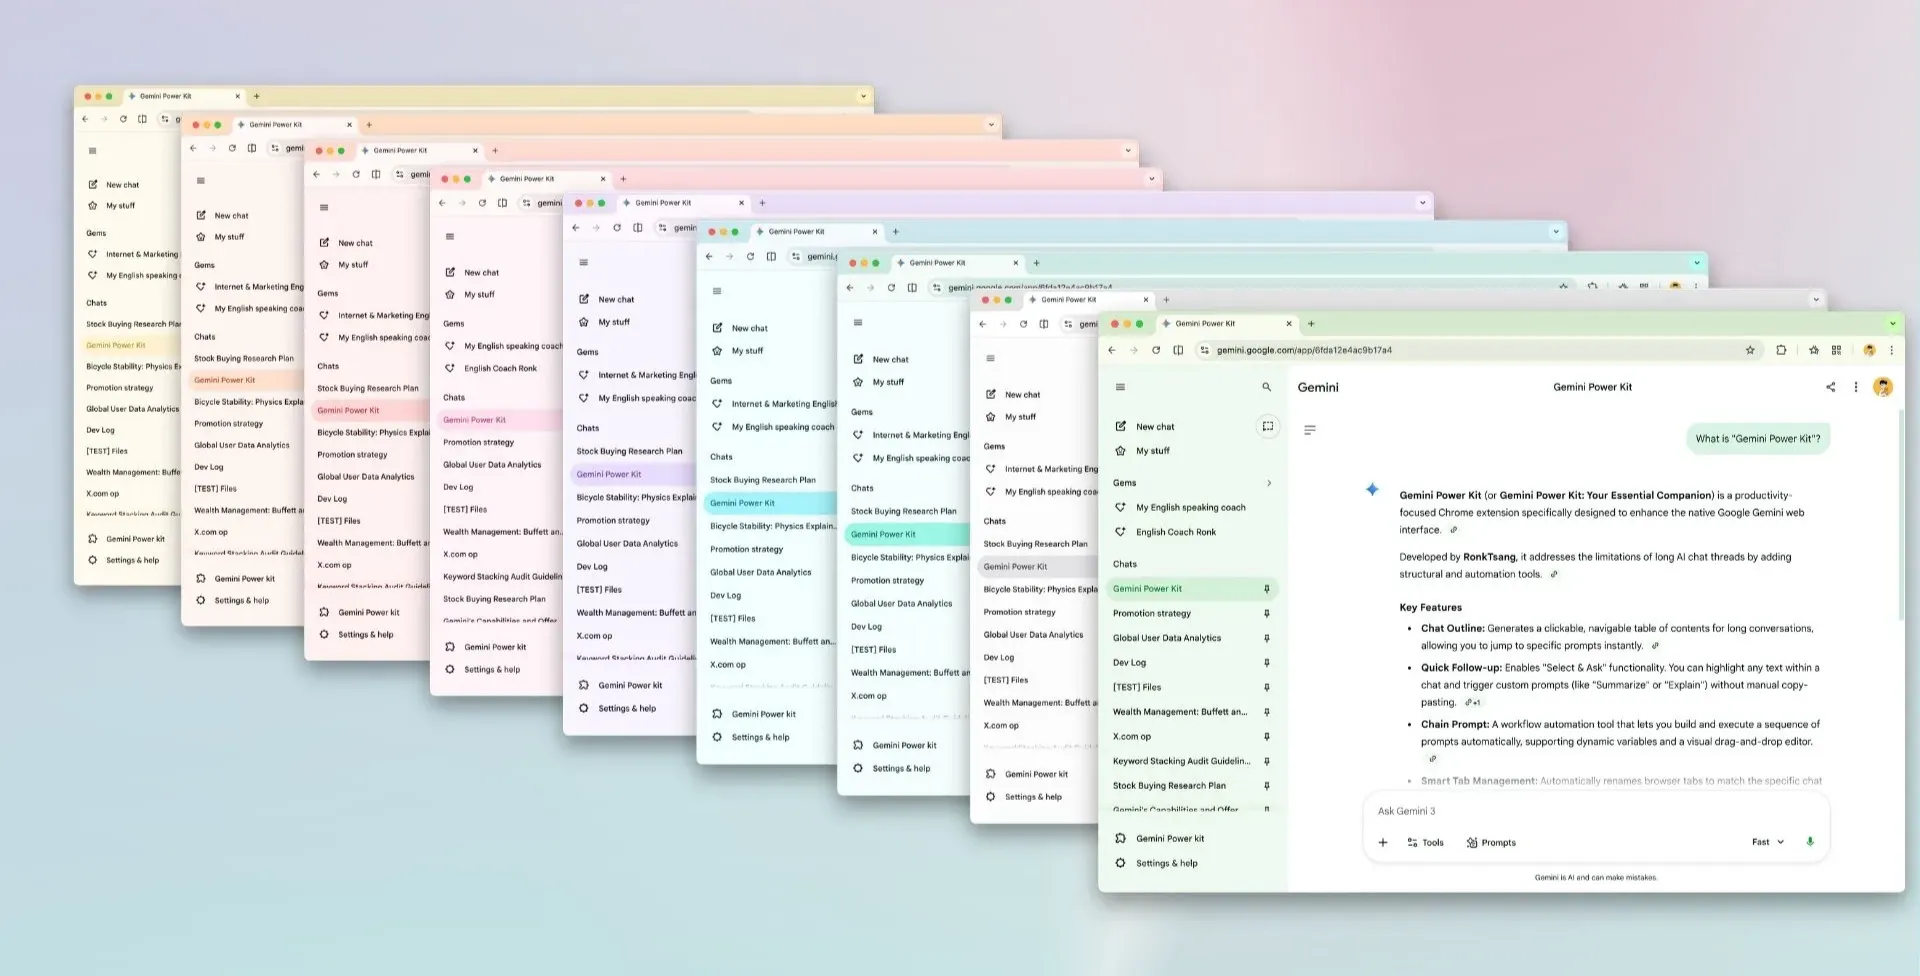Open the Chrome three-dot menu in the front window
This screenshot has height=976, width=1920.
pos(1891,350)
